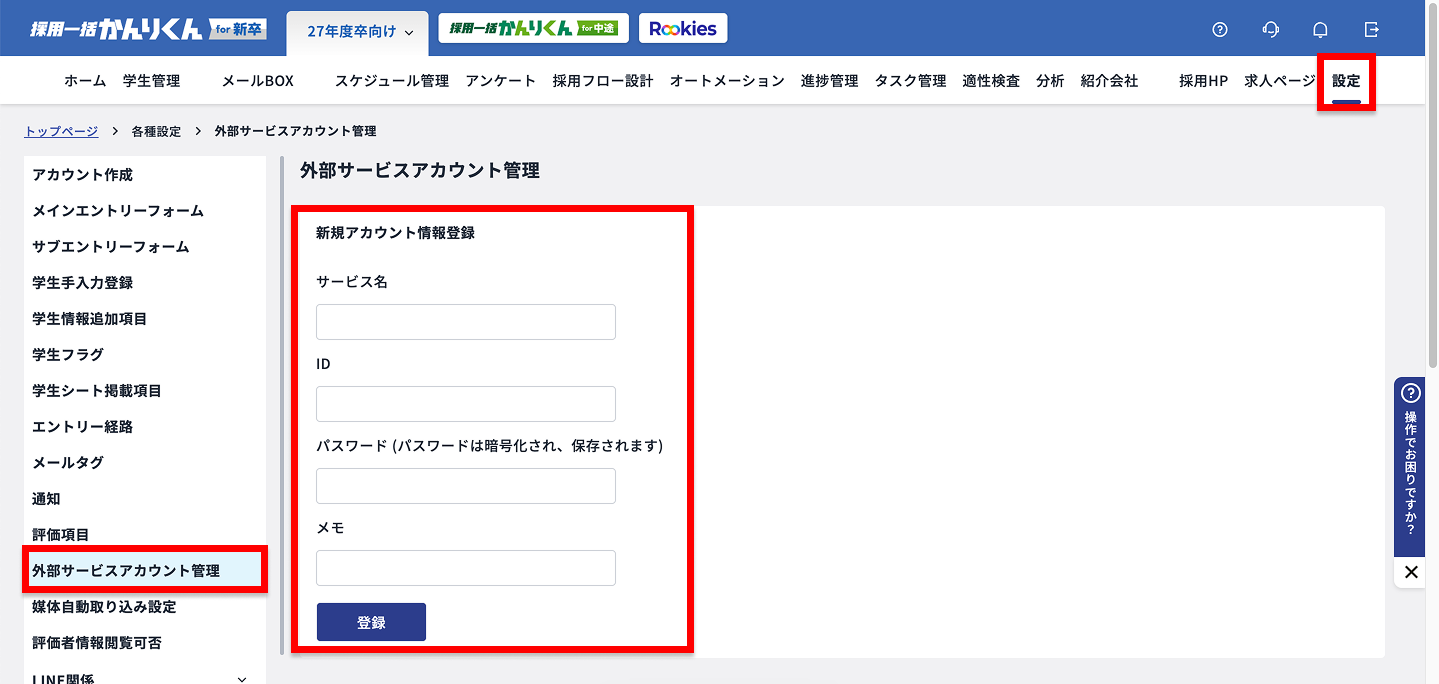Open the 27年度卒向け year dropdown
Screen dimensions: 1439x684
coord(356,32)
